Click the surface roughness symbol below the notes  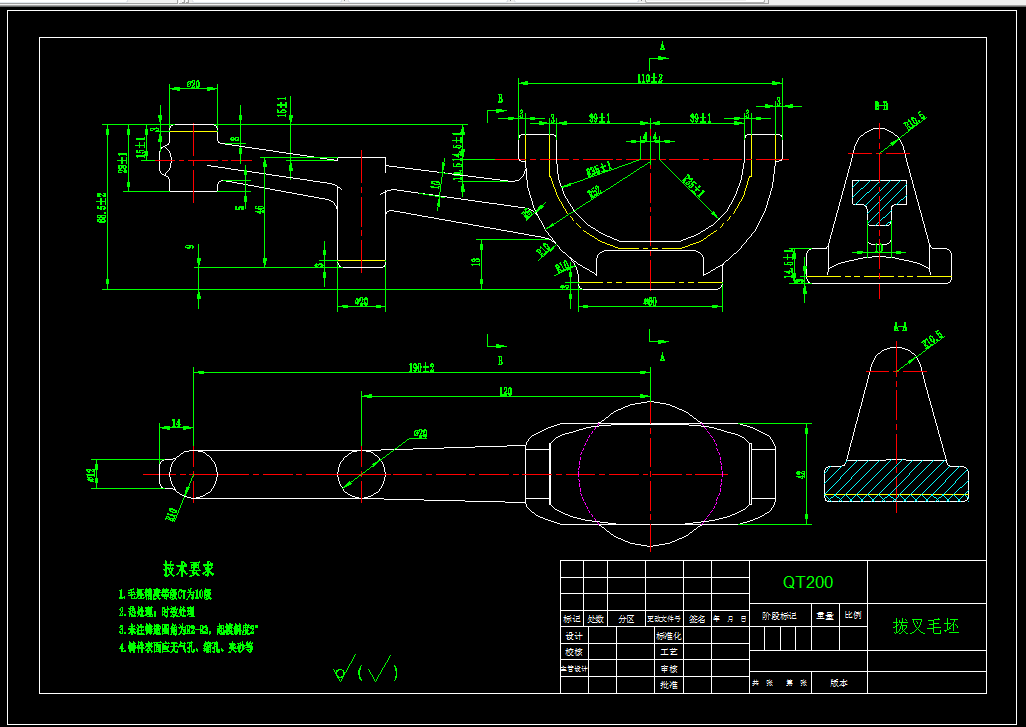(x=365, y=669)
